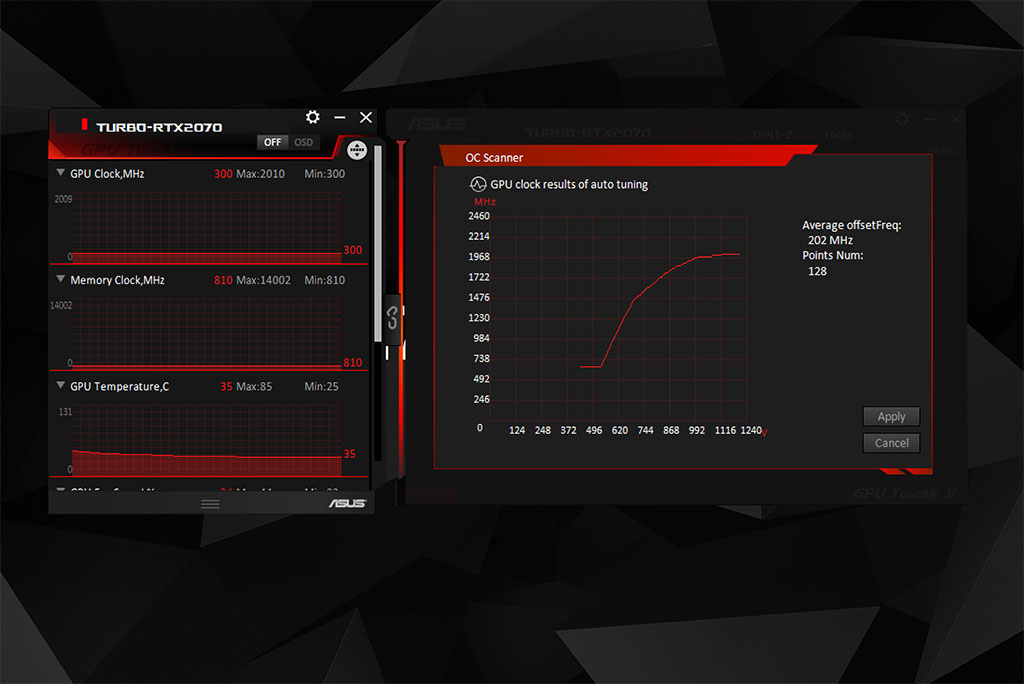Click the TURBO-RTX2070 title text
This screenshot has width=1024, height=684.
click(159, 127)
